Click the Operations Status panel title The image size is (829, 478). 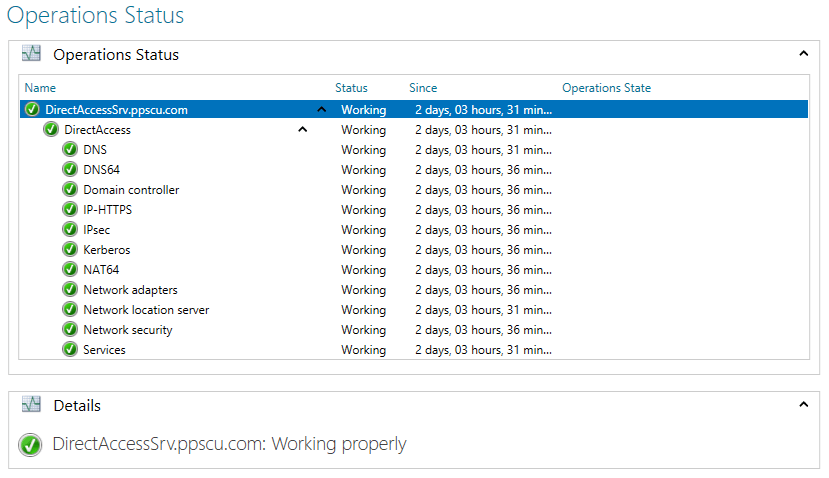(116, 54)
